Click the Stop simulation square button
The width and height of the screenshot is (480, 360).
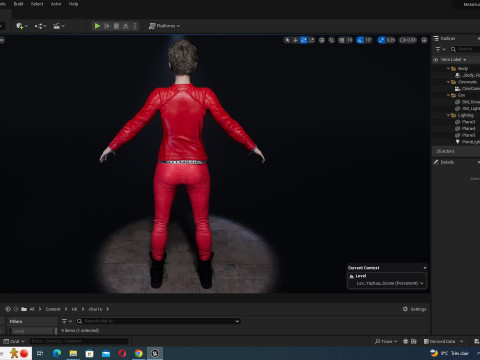pos(116,26)
